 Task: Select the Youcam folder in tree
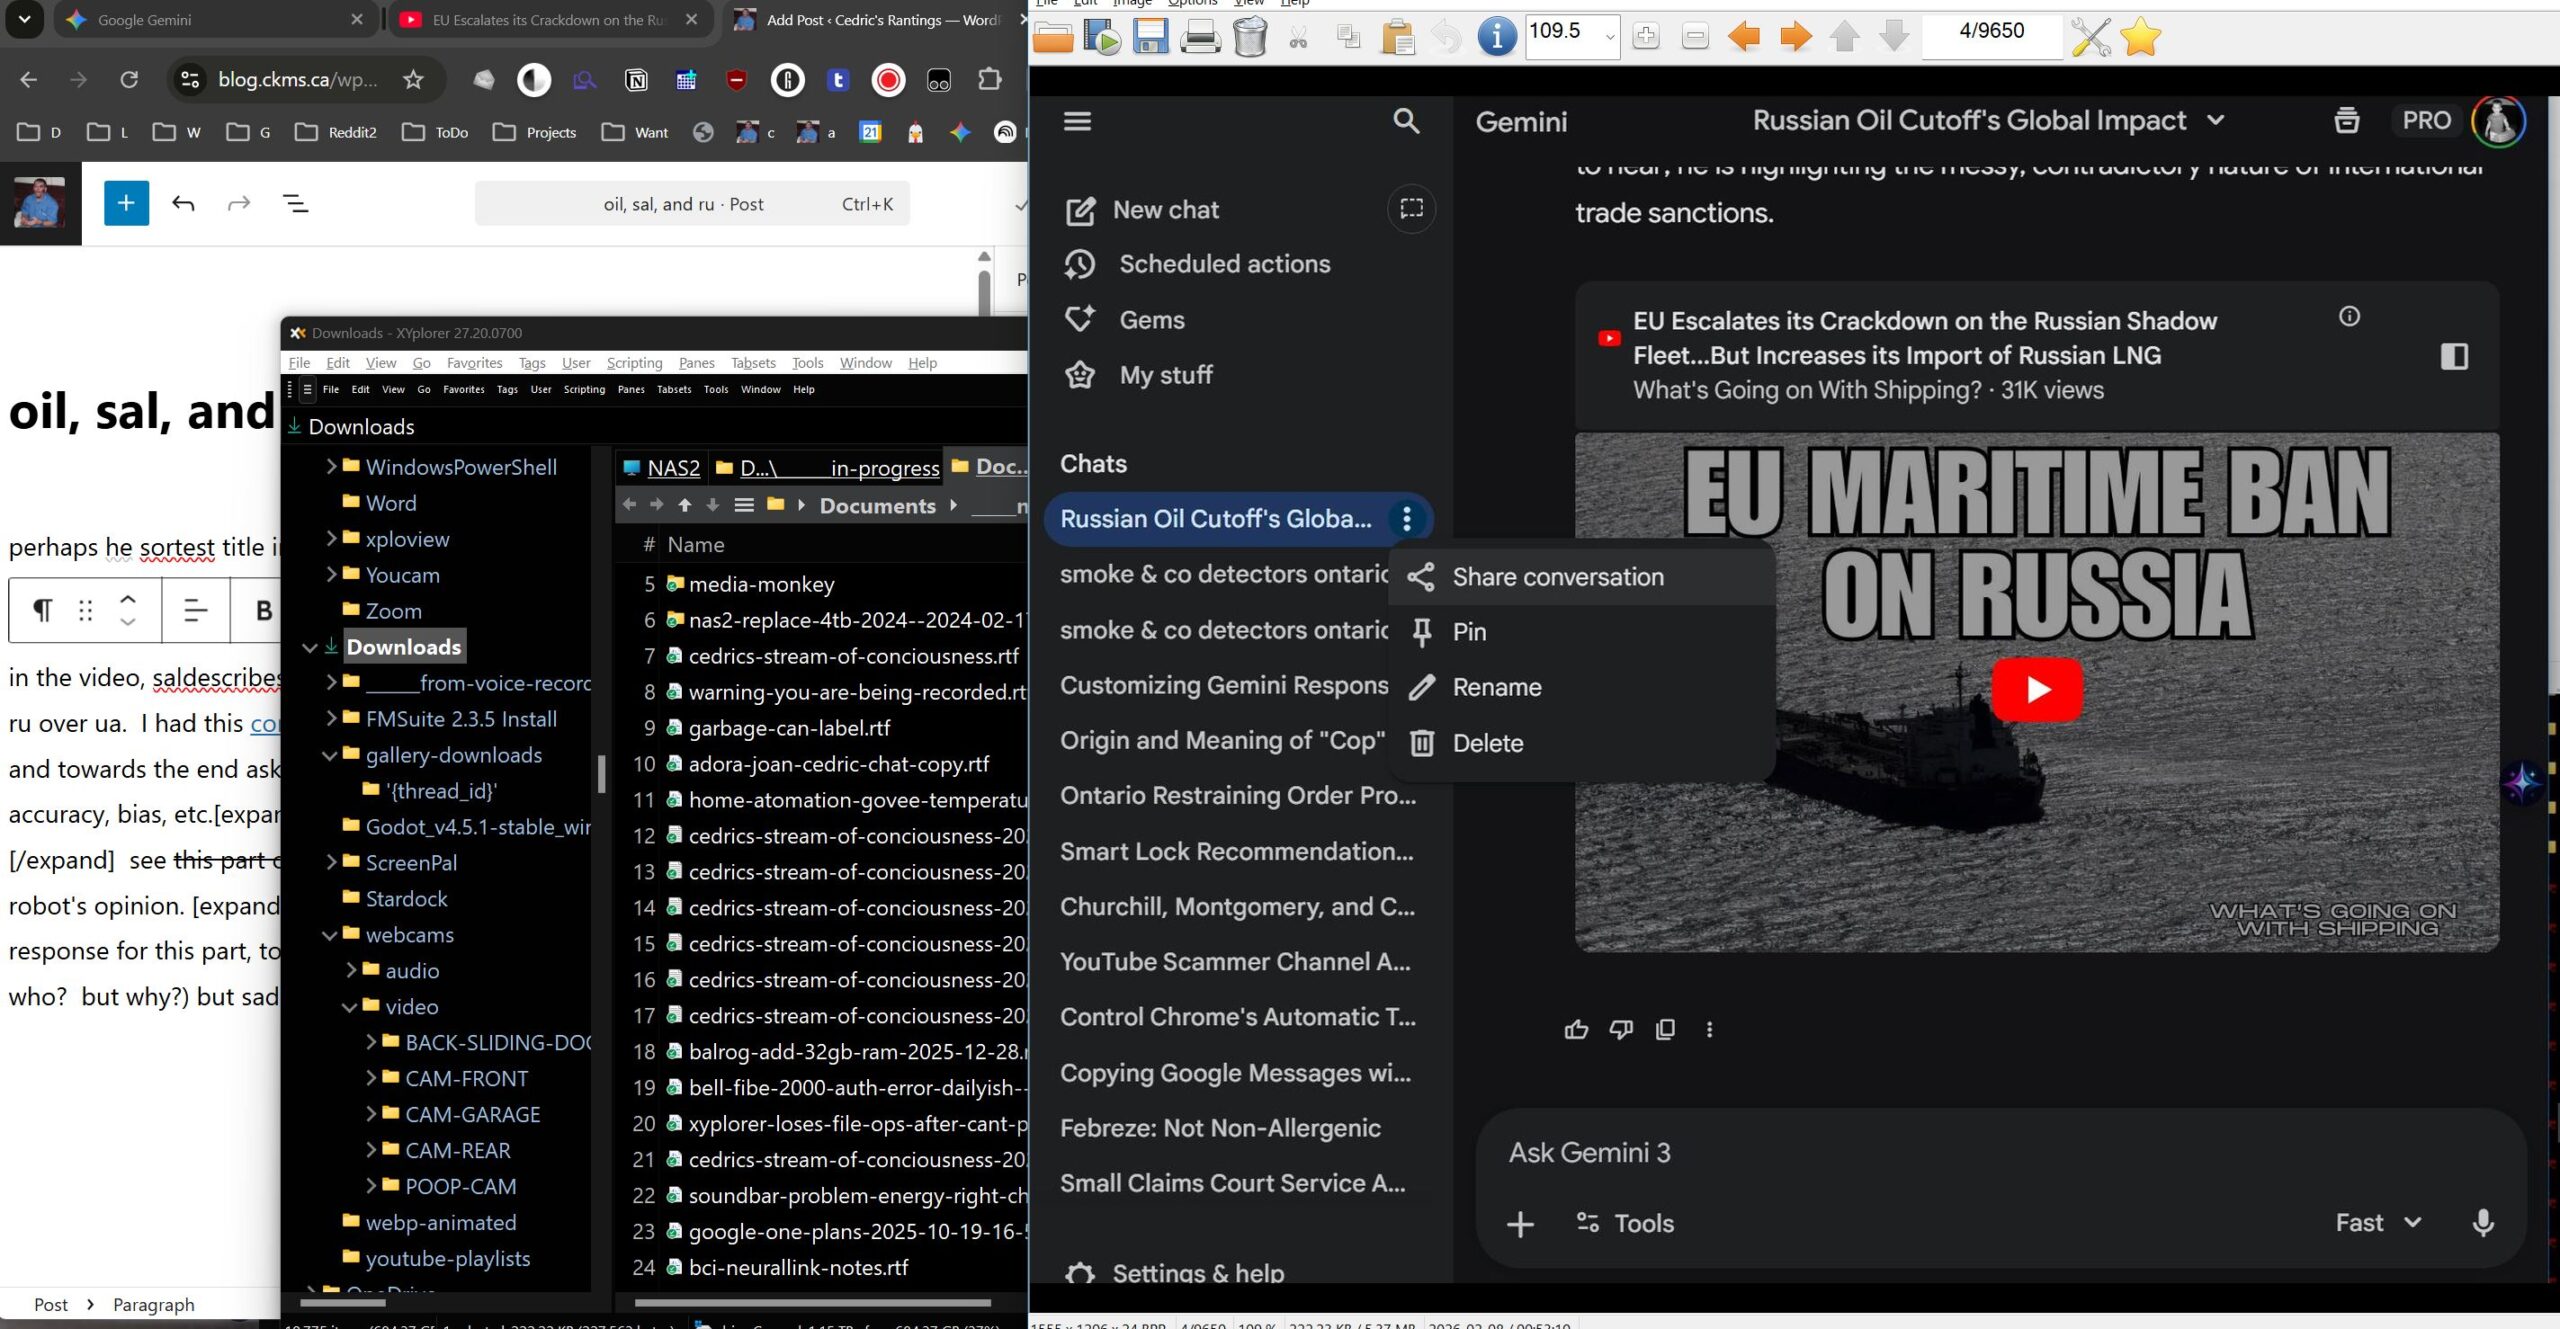point(402,575)
